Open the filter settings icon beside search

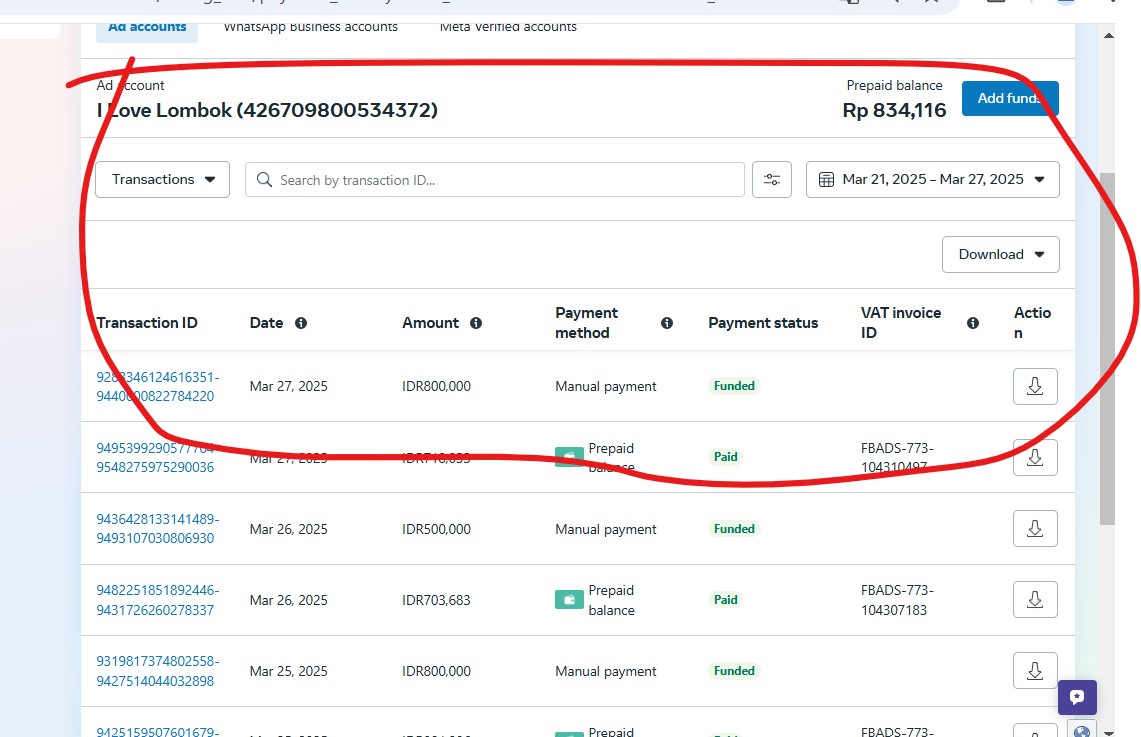click(772, 180)
